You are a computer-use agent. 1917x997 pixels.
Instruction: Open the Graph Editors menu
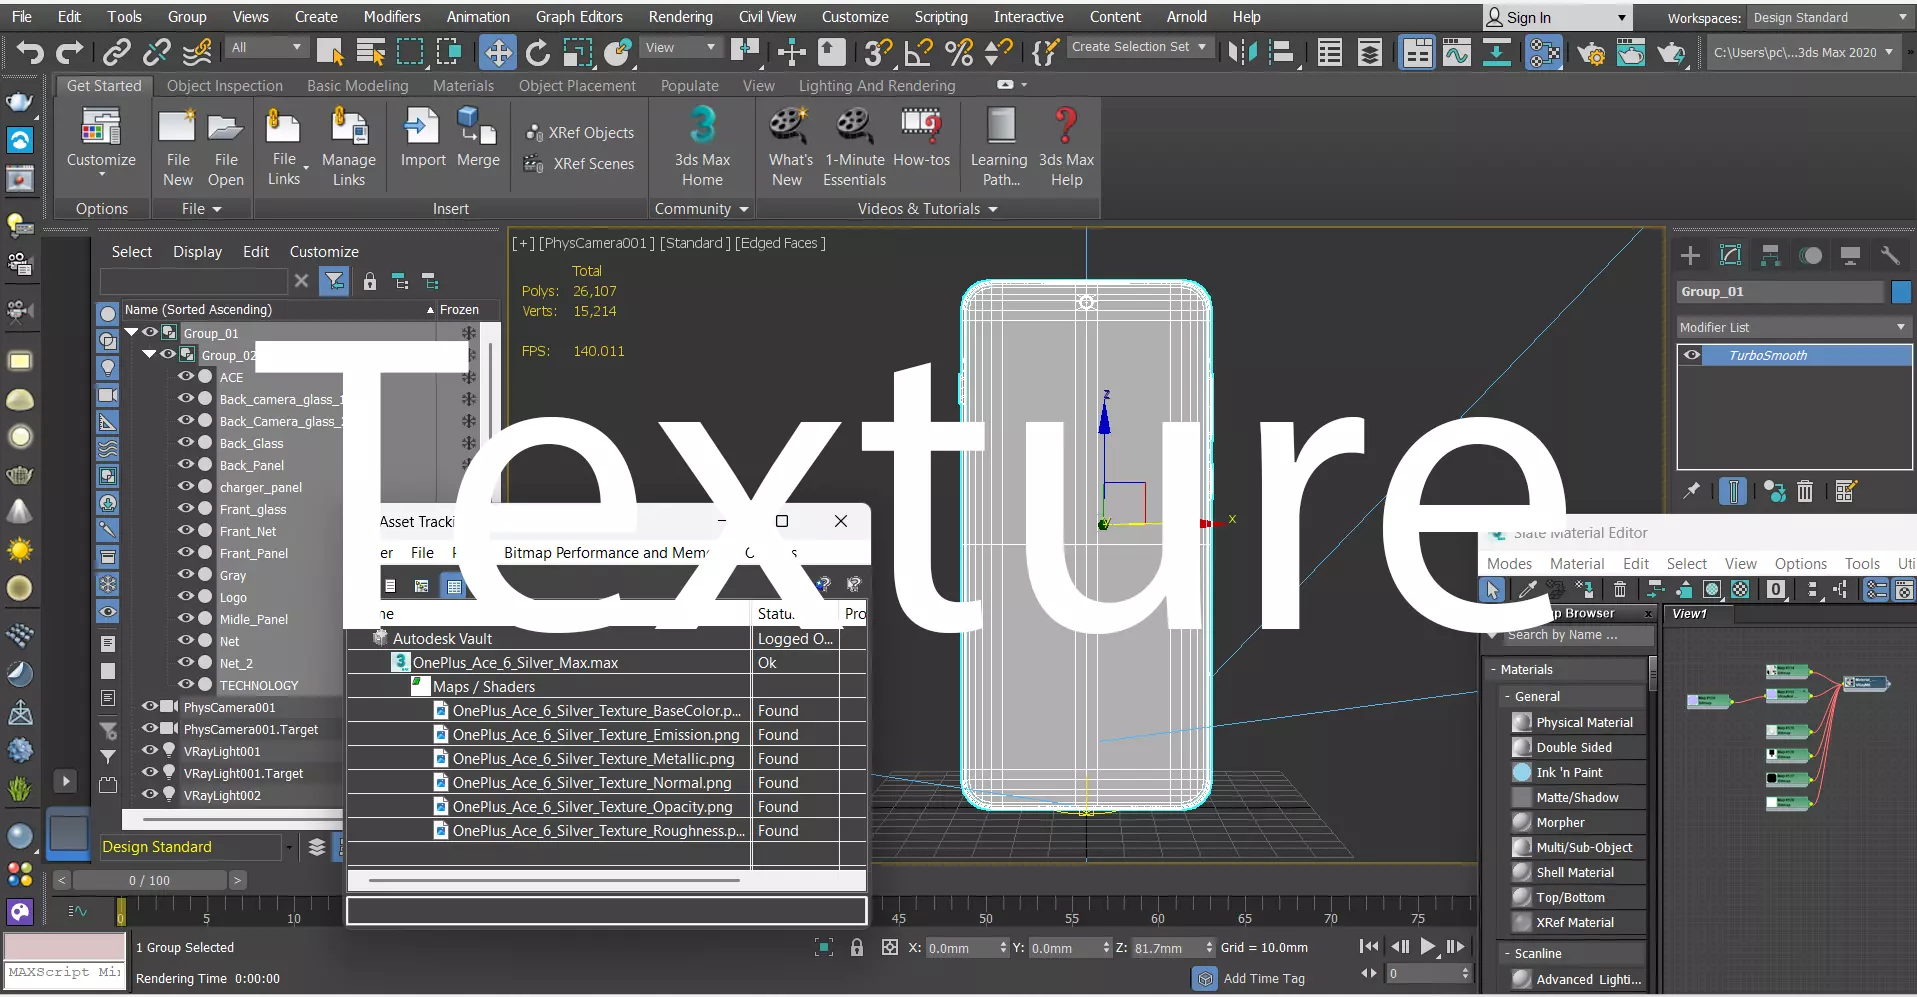tap(579, 17)
